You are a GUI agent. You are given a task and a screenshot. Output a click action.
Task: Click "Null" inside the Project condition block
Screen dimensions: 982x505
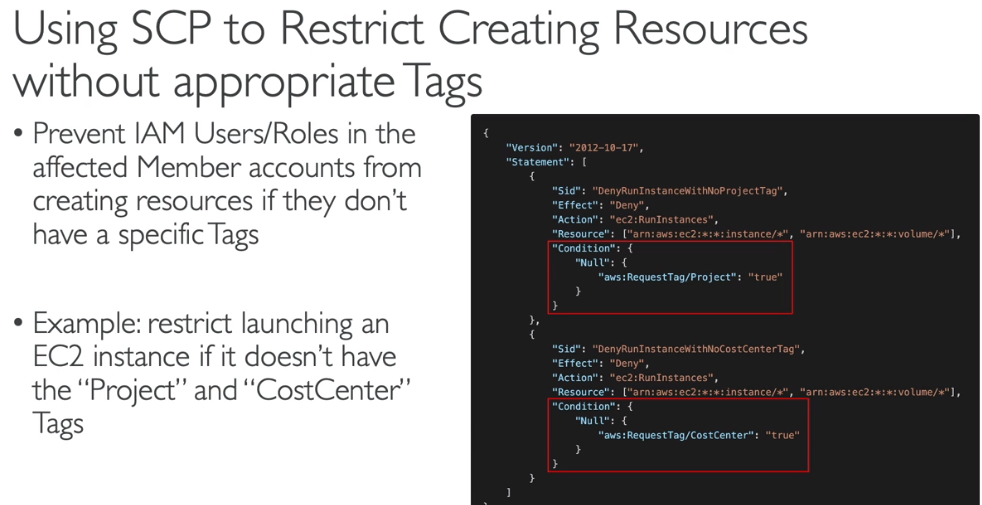[x=593, y=263]
